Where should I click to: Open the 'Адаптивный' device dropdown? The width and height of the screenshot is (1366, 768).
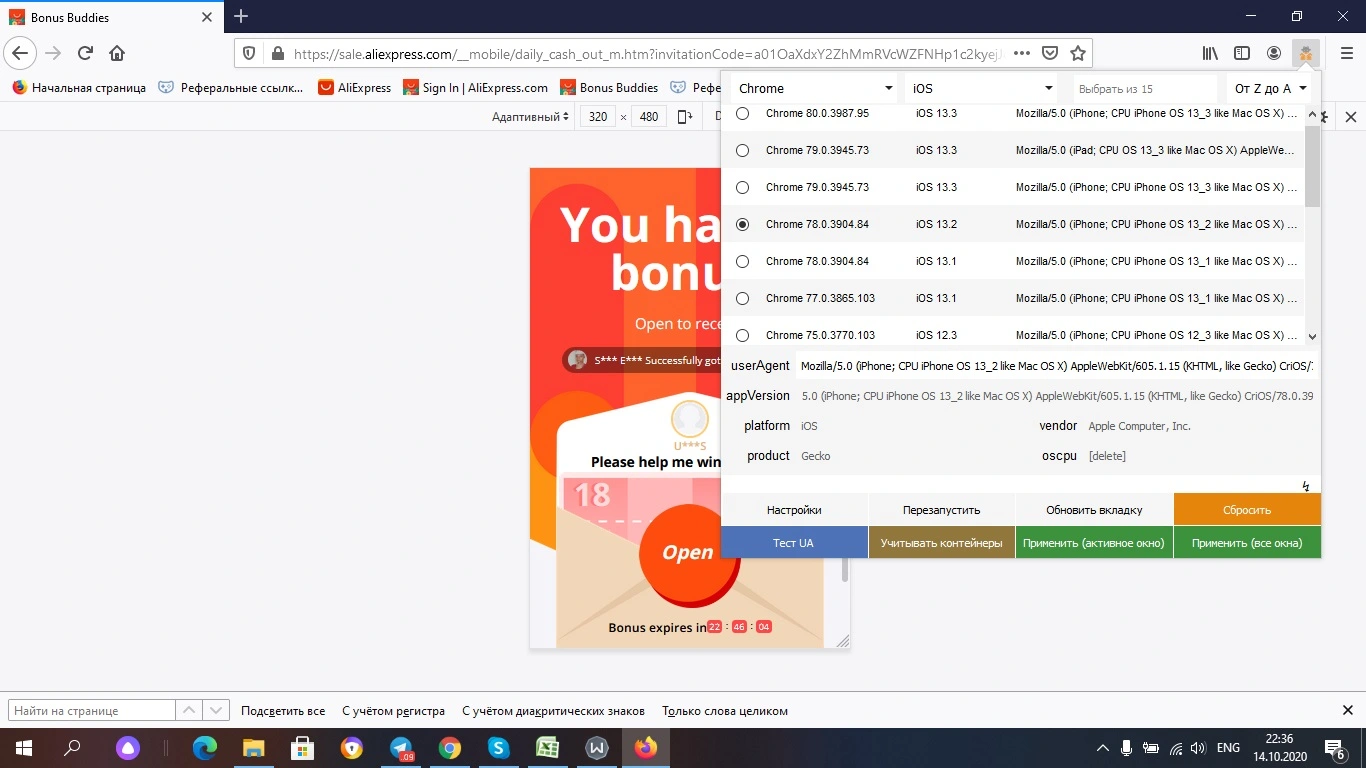pos(530,117)
